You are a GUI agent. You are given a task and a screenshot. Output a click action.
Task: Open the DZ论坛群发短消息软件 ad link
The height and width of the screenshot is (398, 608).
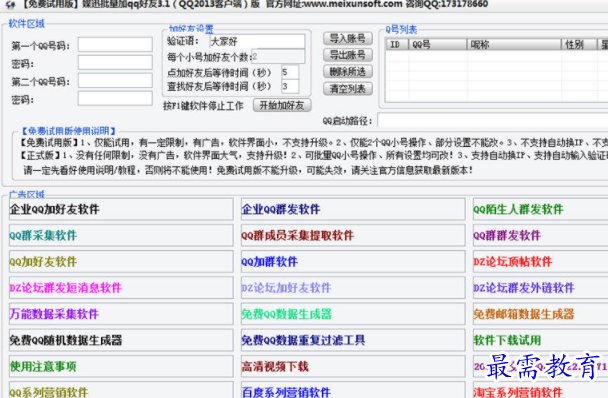[121, 288]
